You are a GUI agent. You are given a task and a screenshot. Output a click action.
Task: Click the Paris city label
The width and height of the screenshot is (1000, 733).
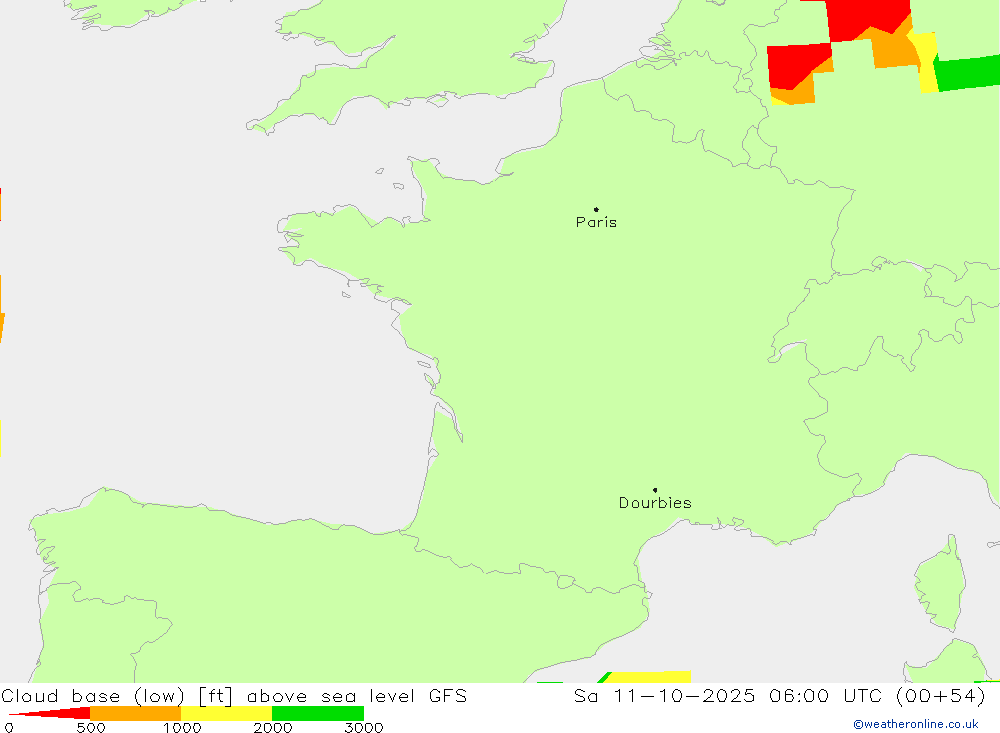pos(596,222)
